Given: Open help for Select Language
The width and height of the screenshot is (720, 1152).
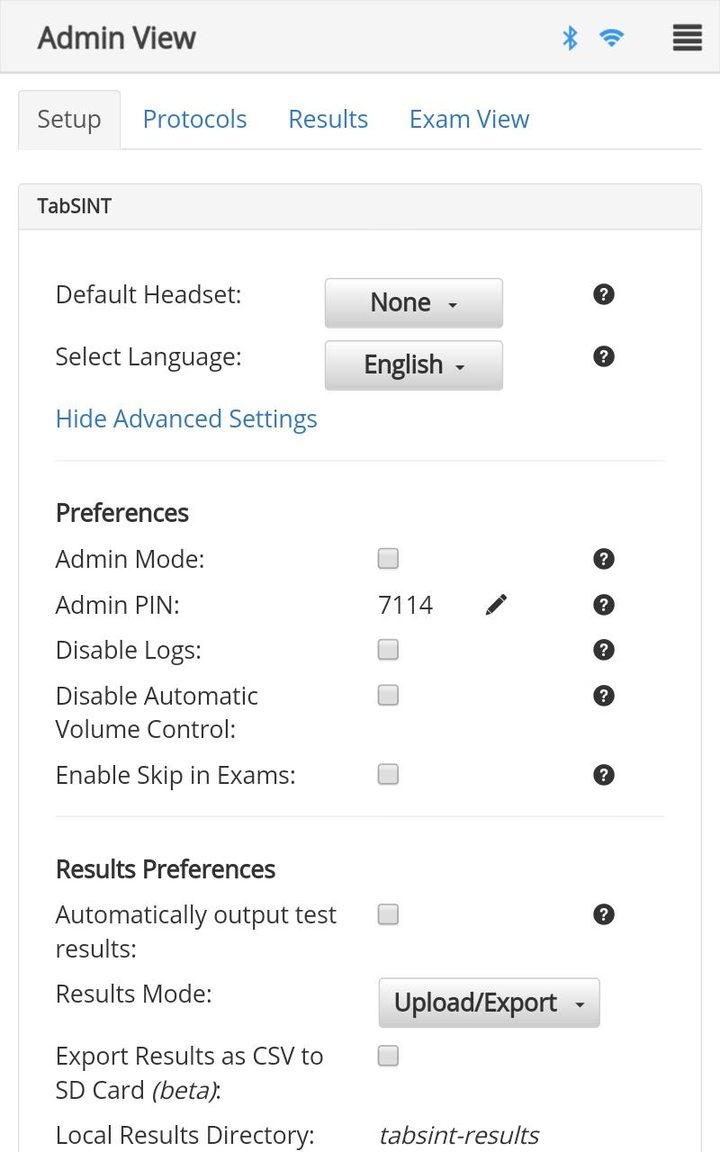Looking at the screenshot, I should pos(603,356).
